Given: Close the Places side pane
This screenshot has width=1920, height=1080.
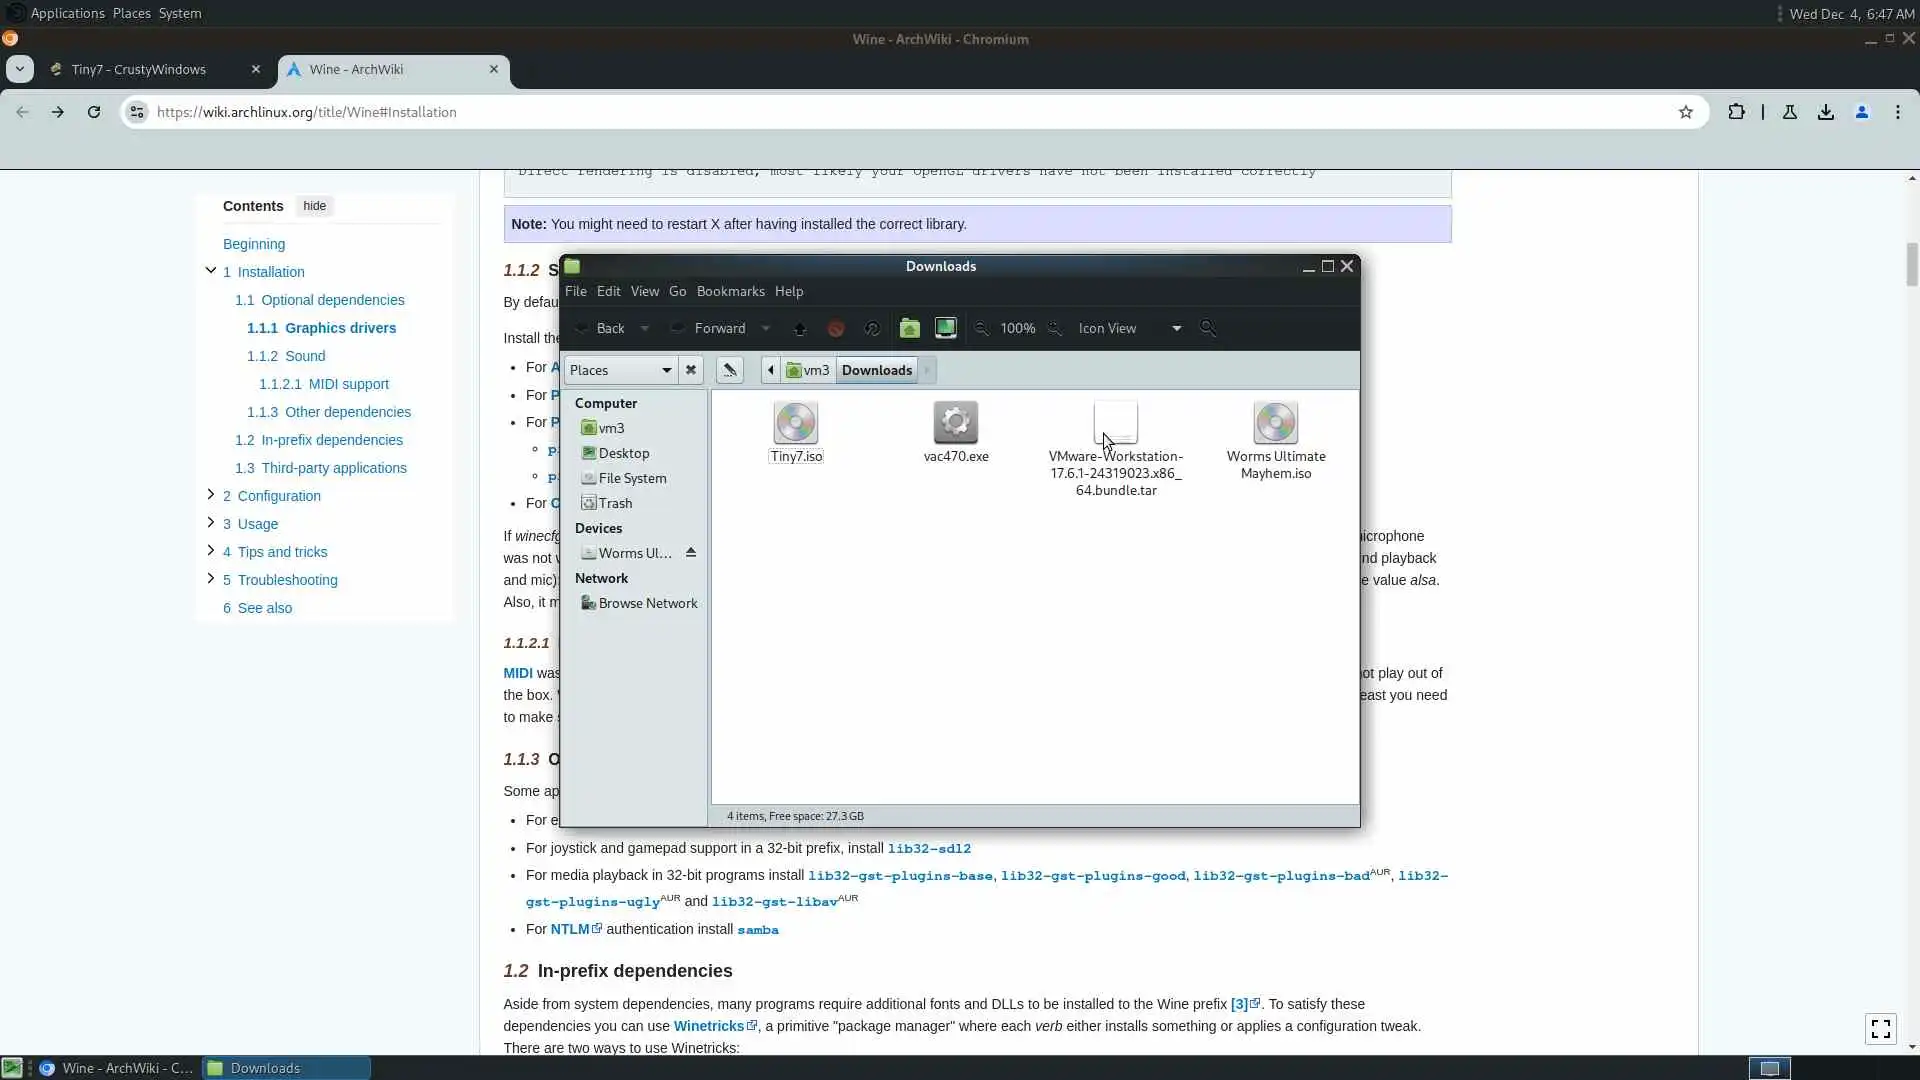Looking at the screenshot, I should point(691,370).
